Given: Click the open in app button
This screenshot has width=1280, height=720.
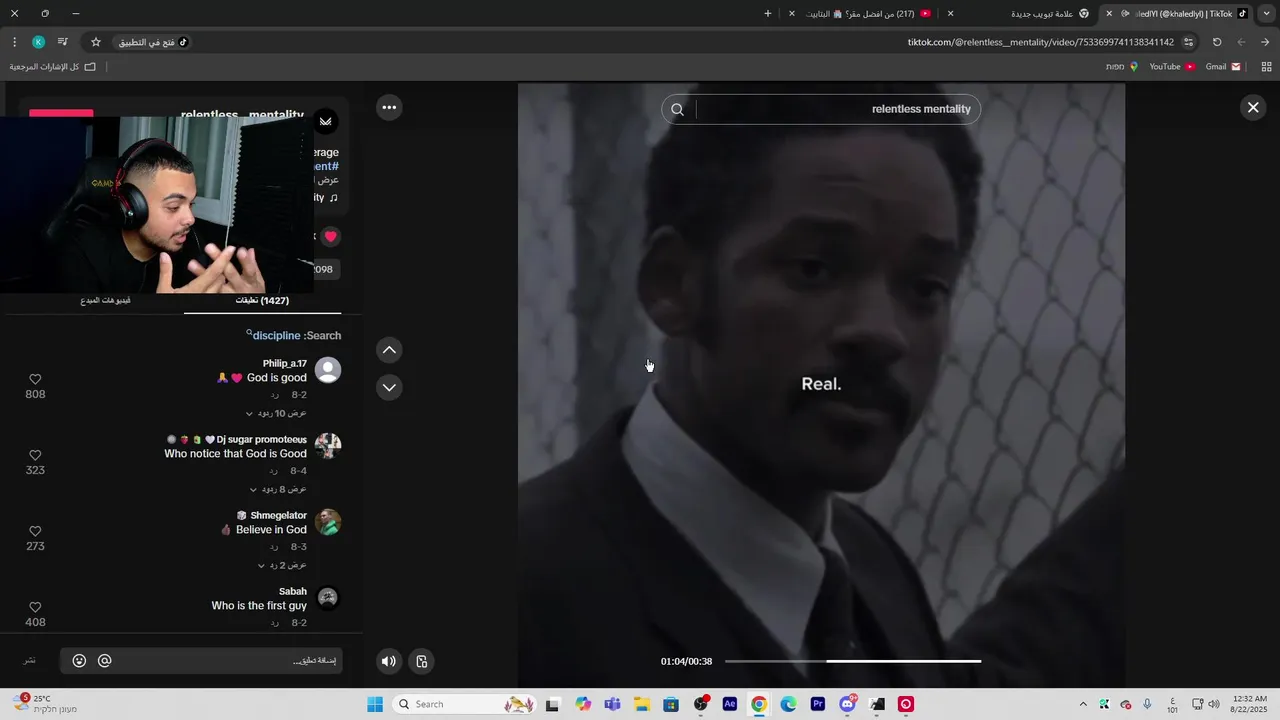Looking at the screenshot, I should click(152, 42).
